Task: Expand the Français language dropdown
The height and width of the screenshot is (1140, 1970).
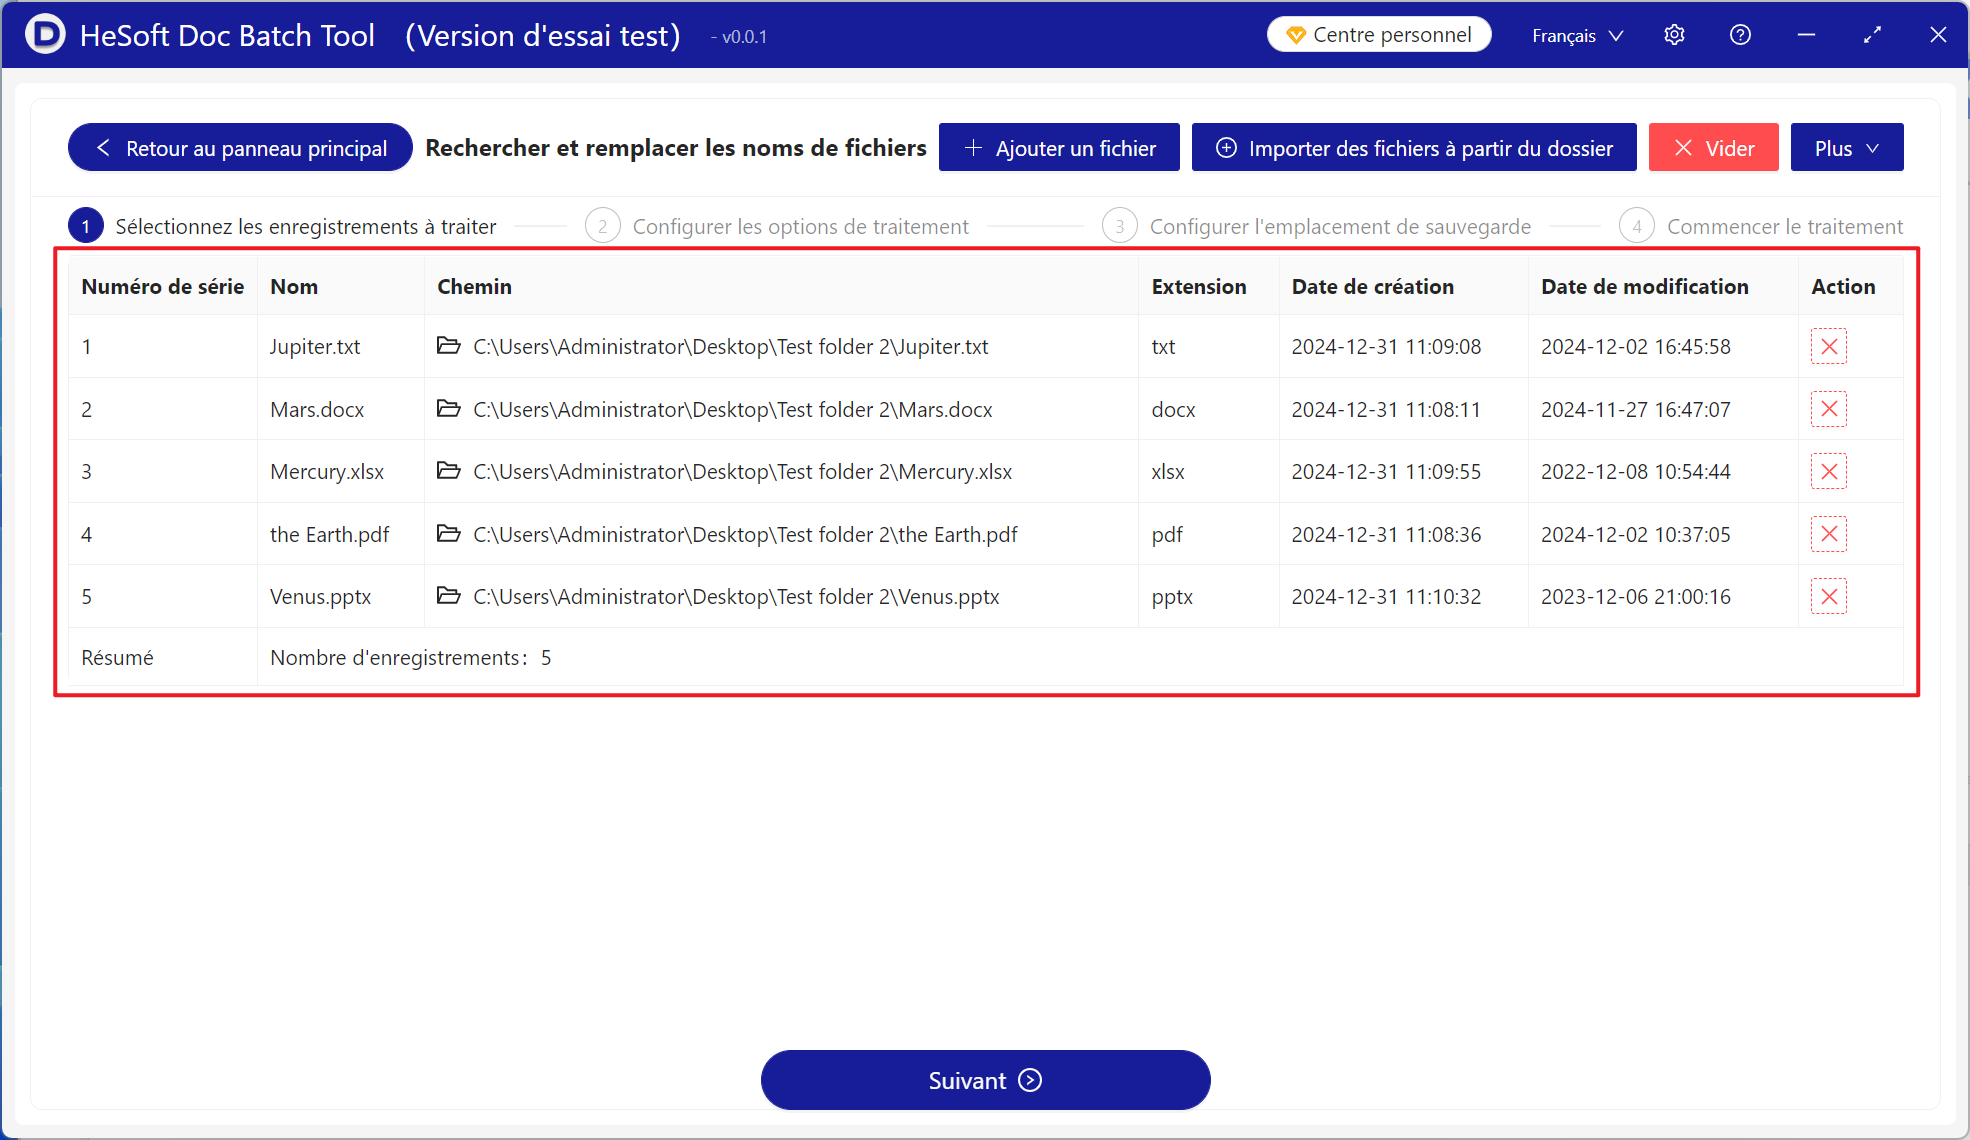Action: coord(1577,36)
